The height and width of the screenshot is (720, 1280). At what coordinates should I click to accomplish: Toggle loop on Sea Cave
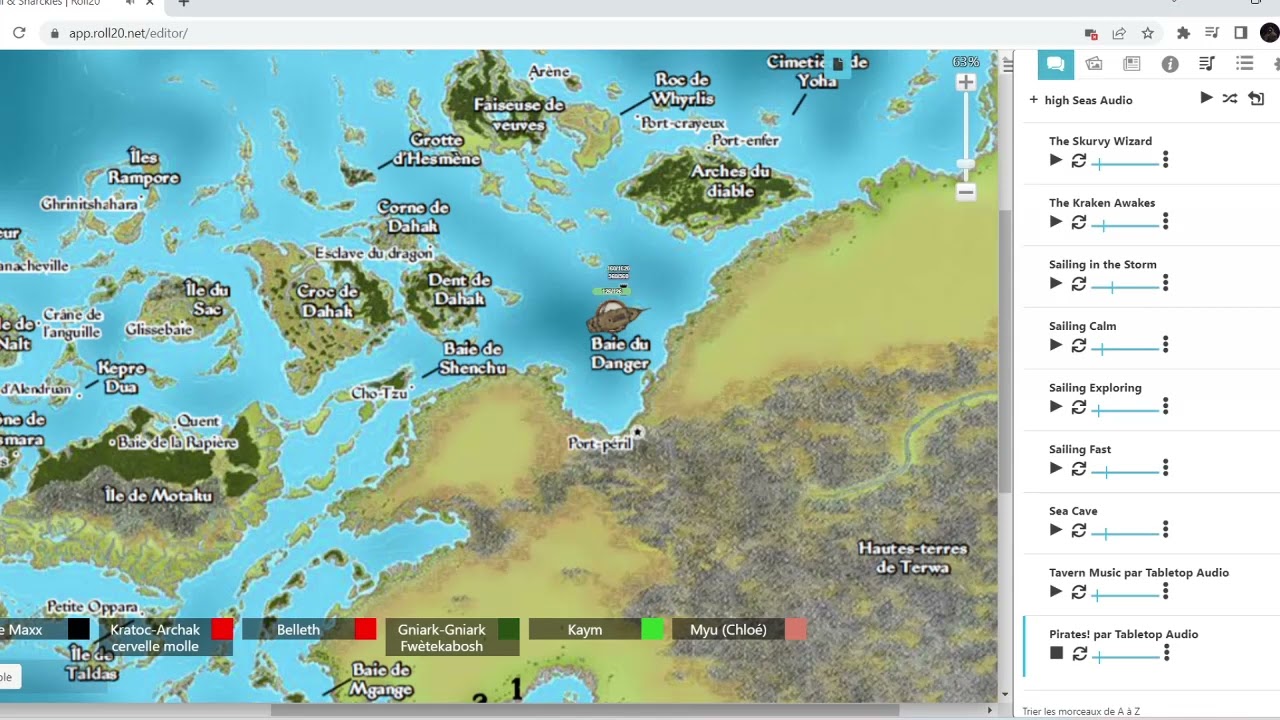tap(1079, 530)
